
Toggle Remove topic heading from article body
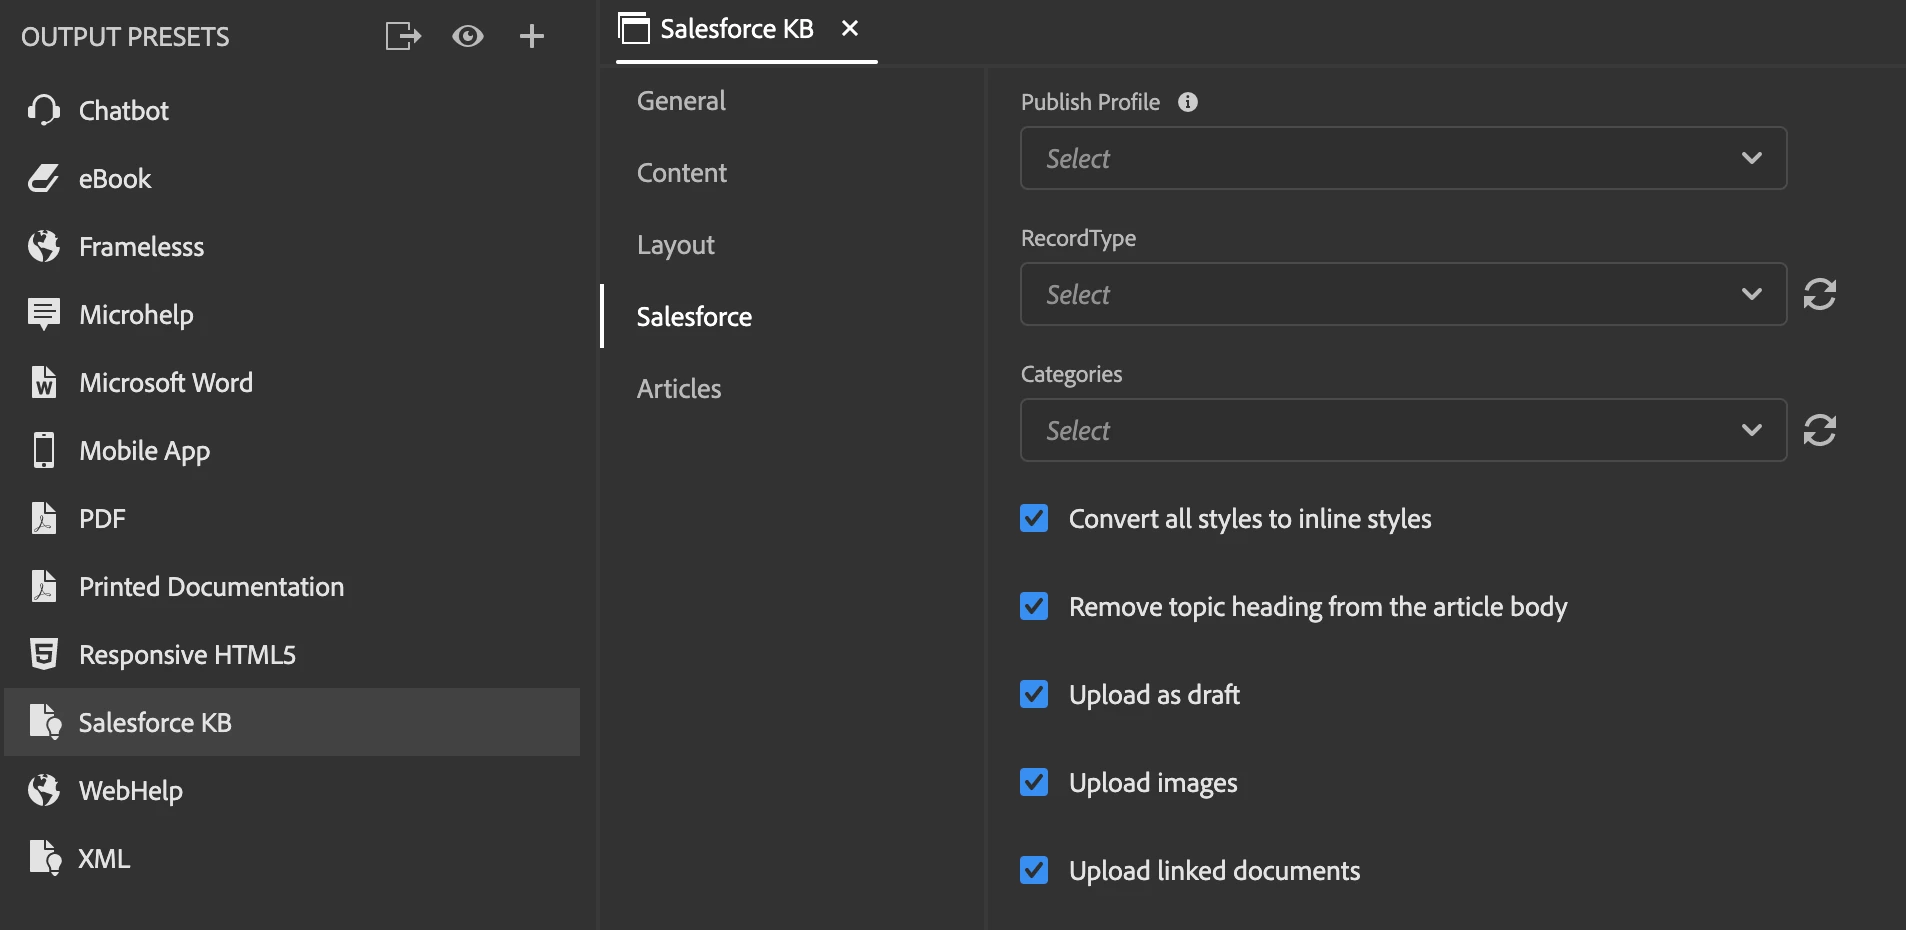tap(1034, 606)
